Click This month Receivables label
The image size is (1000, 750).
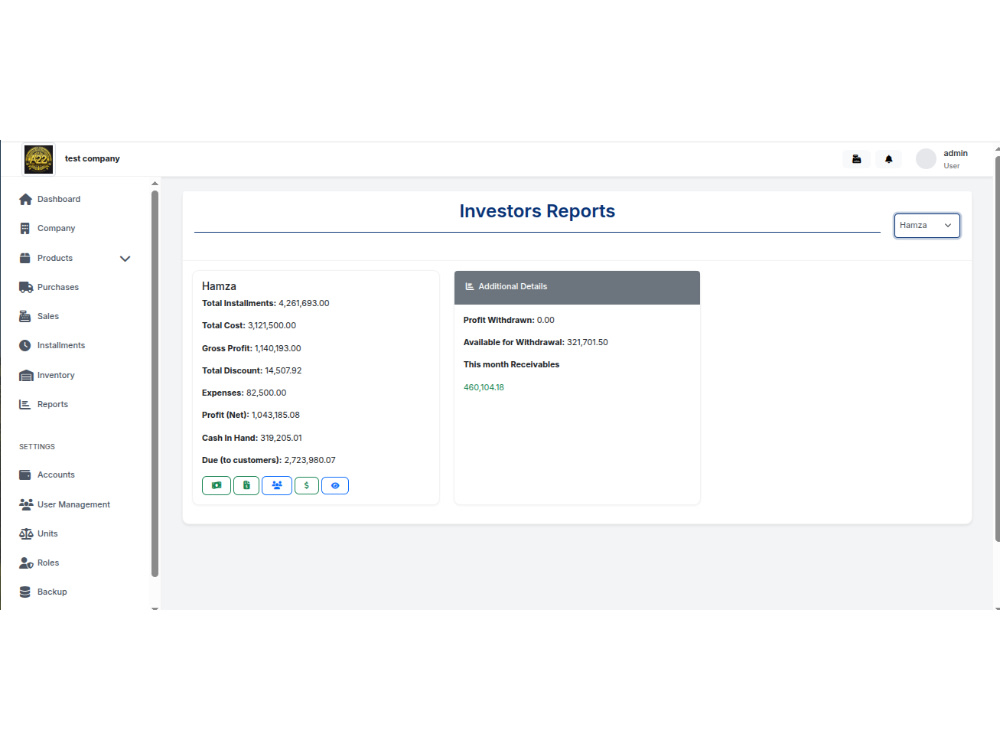[x=511, y=365]
